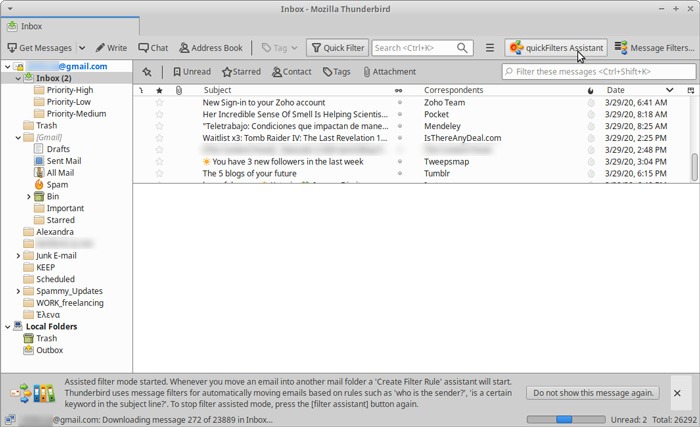Toggle the Quick Filter bar
The height and width of the screenshot is (427, 700).
(x=338, y=48)
